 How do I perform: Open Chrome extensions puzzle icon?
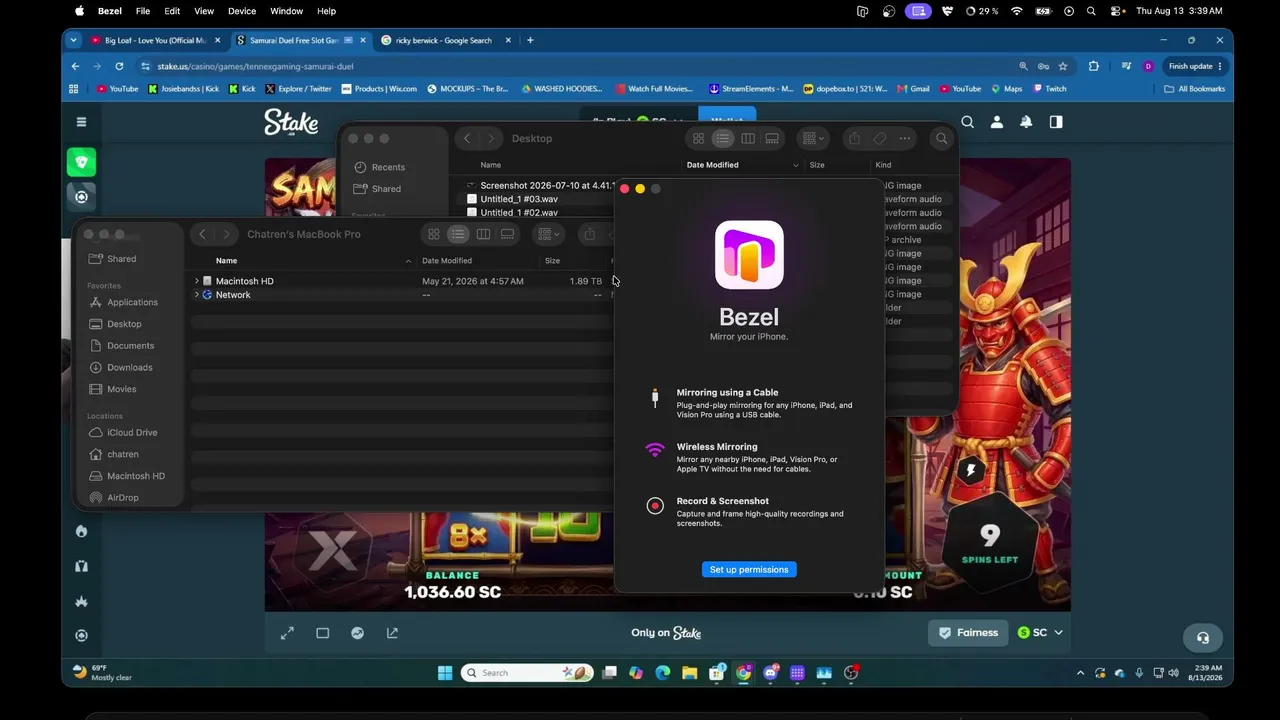[x=1093, y=66]
